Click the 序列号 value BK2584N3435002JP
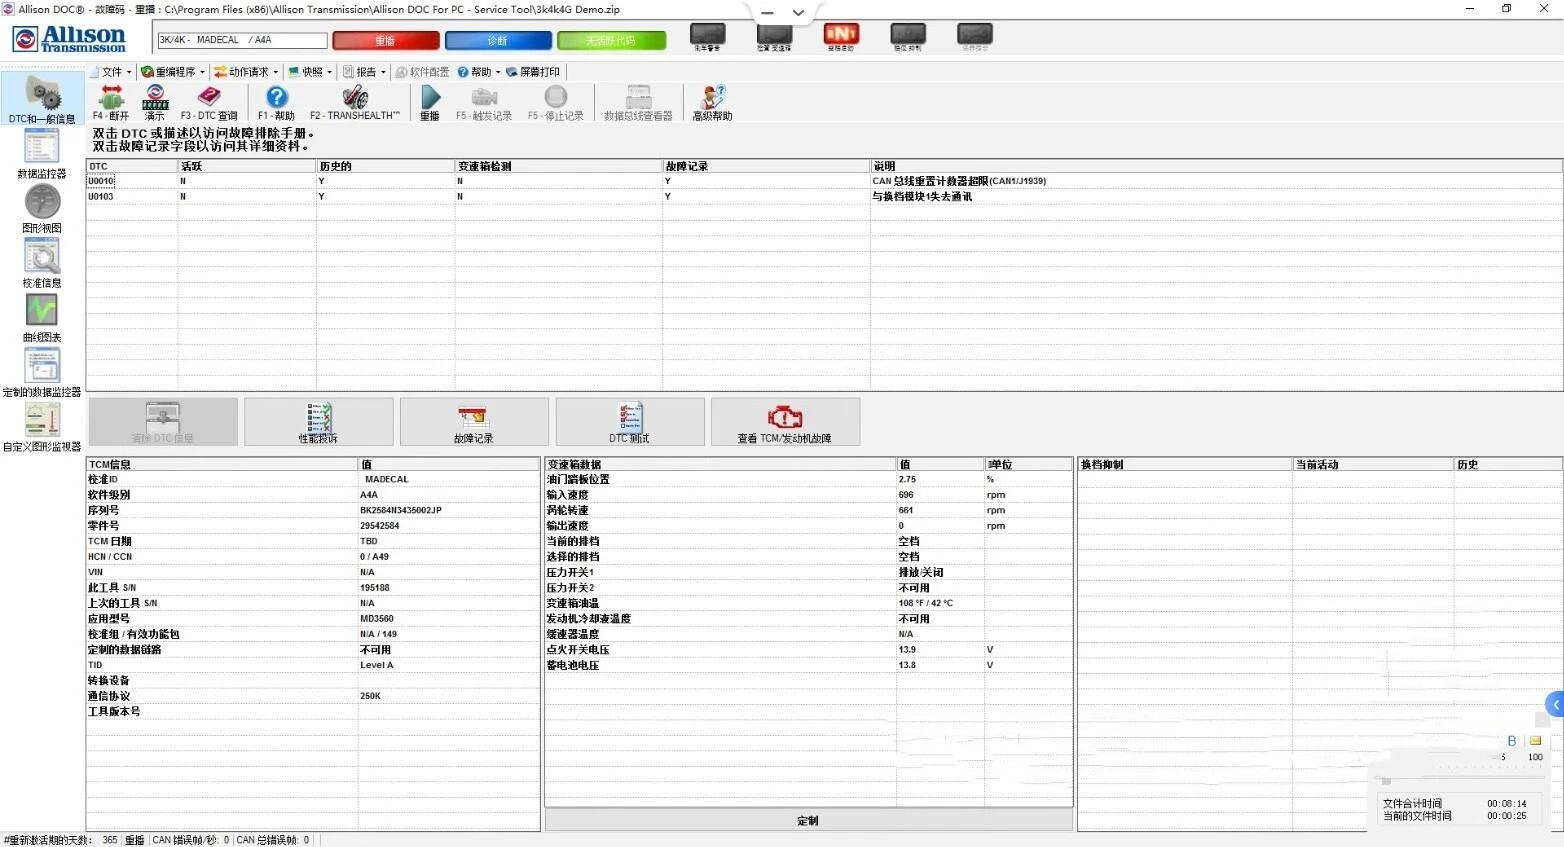1564x847 pixels. pos(401,510)
